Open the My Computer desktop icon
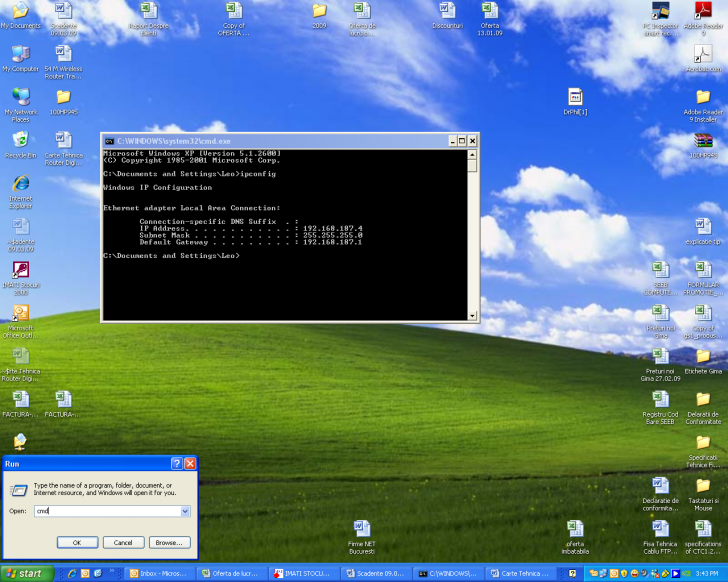 20,54
